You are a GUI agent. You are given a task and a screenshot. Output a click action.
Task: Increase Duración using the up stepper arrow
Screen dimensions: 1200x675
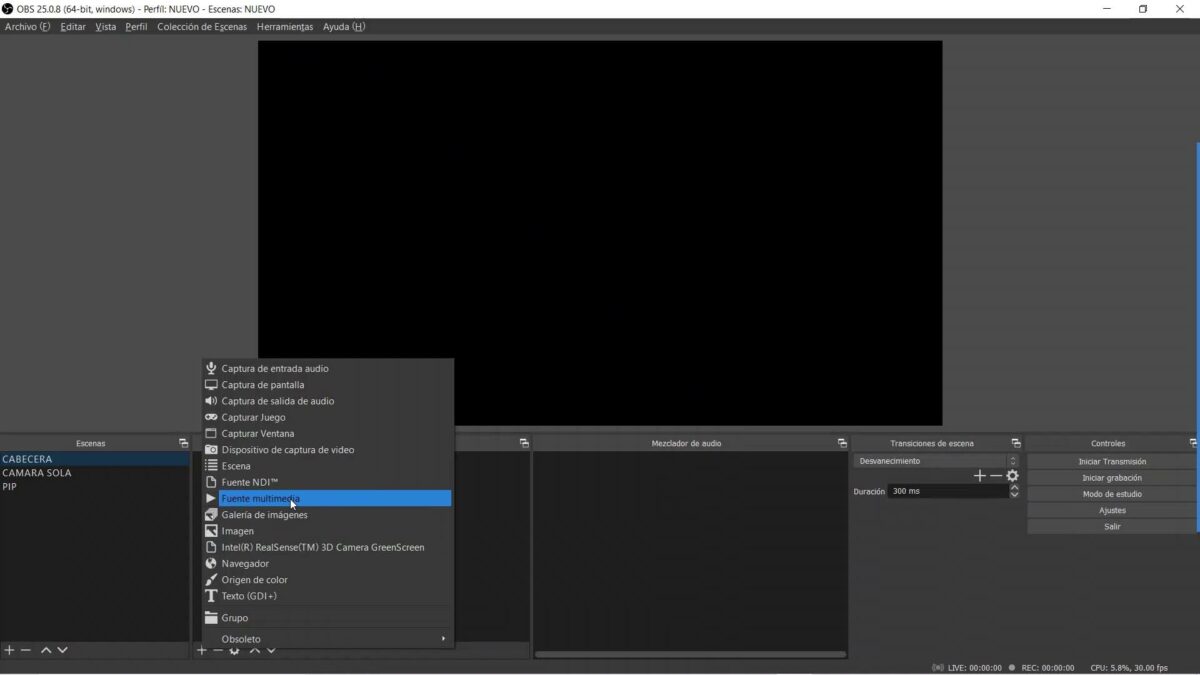(x=1013, y=487)
